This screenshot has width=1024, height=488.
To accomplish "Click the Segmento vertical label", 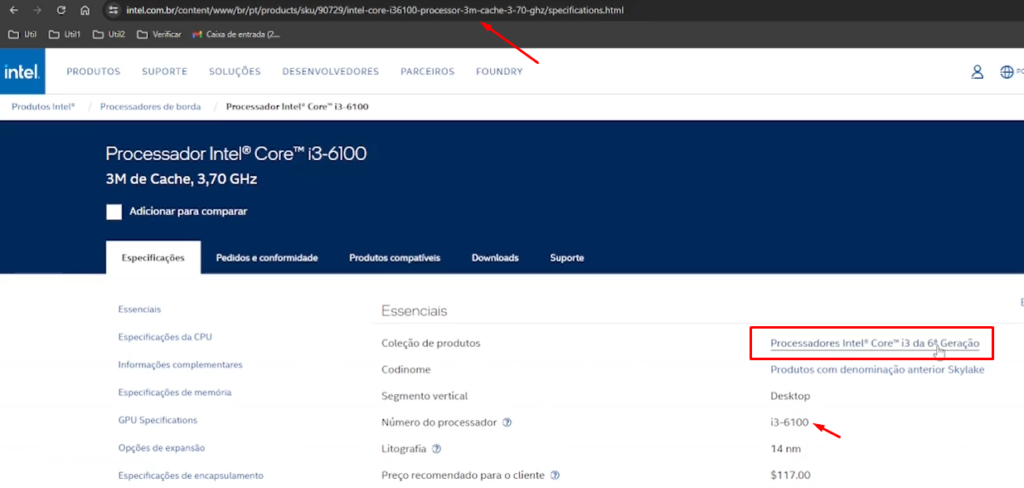I will pyautogui.click(x=424, y=396).
